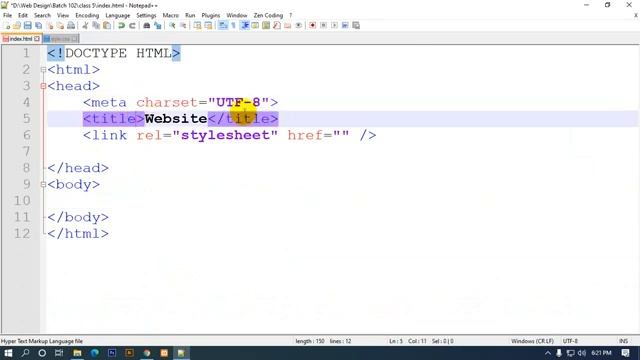Open File Explorer from the taskbar
Screen dimensions: 640x360
click(x=77, y=353)
